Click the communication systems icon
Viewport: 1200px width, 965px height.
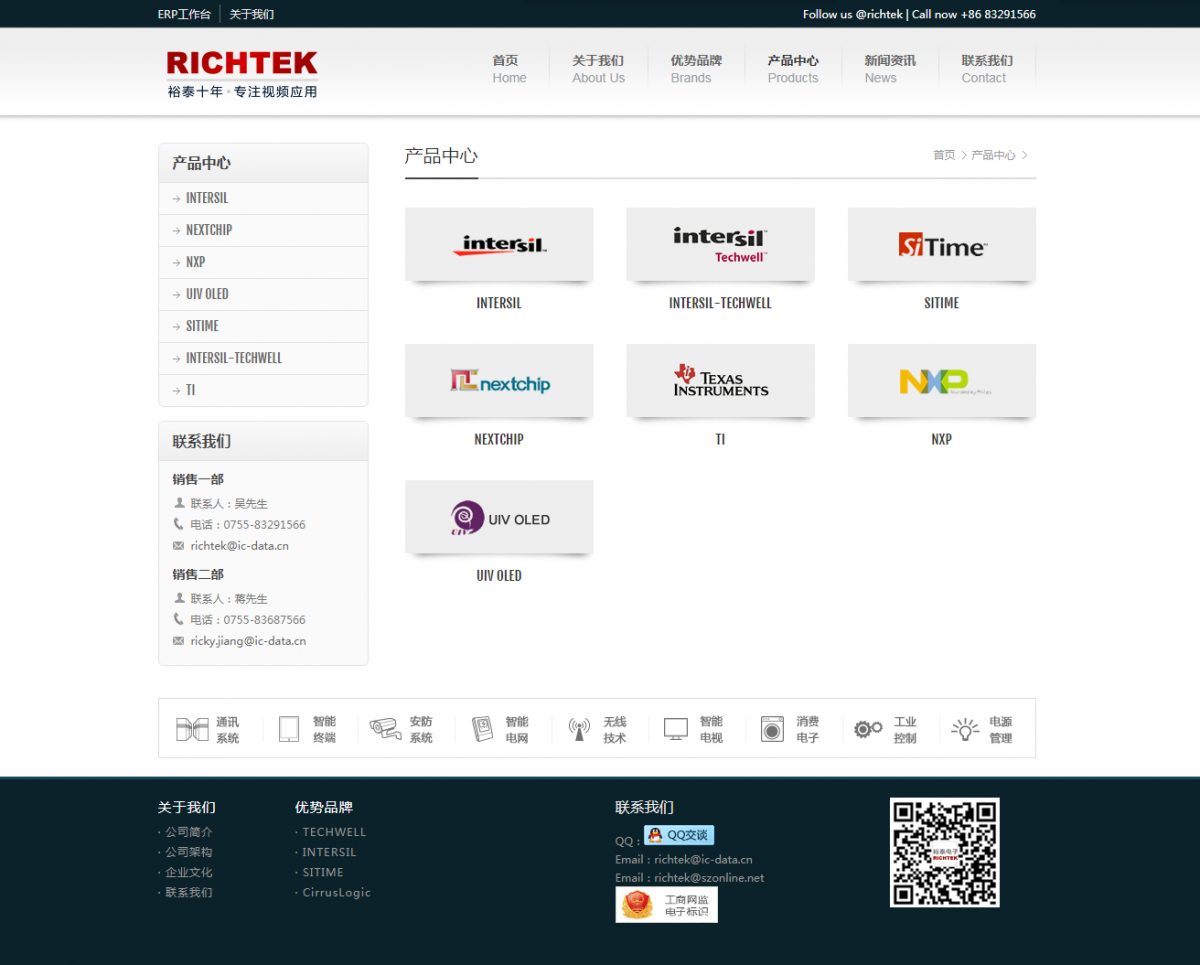[x=192, y=729]
